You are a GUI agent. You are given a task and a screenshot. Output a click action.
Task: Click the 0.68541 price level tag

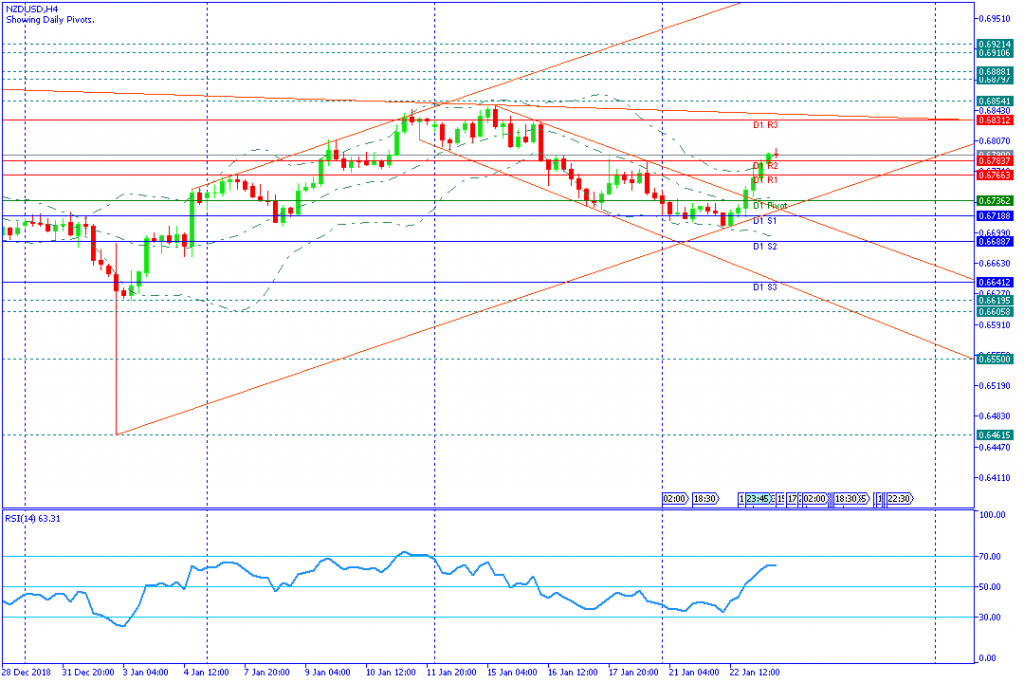(x=995, y=101)
